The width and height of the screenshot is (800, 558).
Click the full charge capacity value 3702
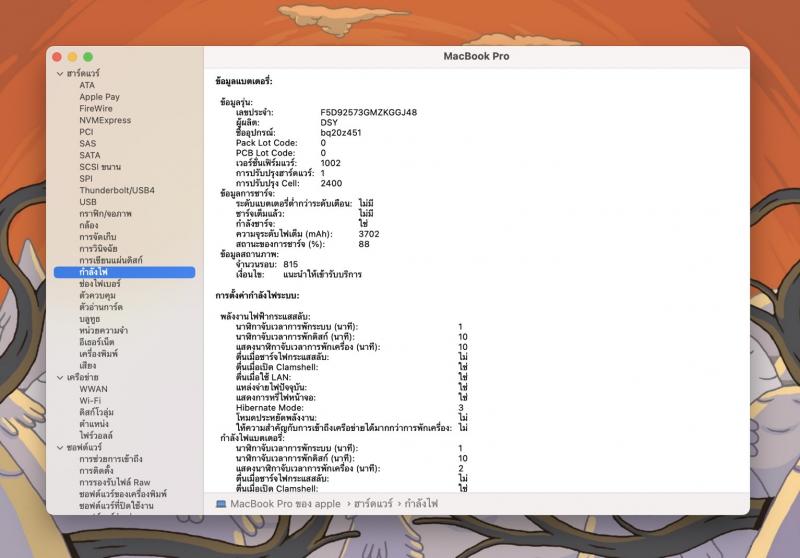tap(369, 234)
